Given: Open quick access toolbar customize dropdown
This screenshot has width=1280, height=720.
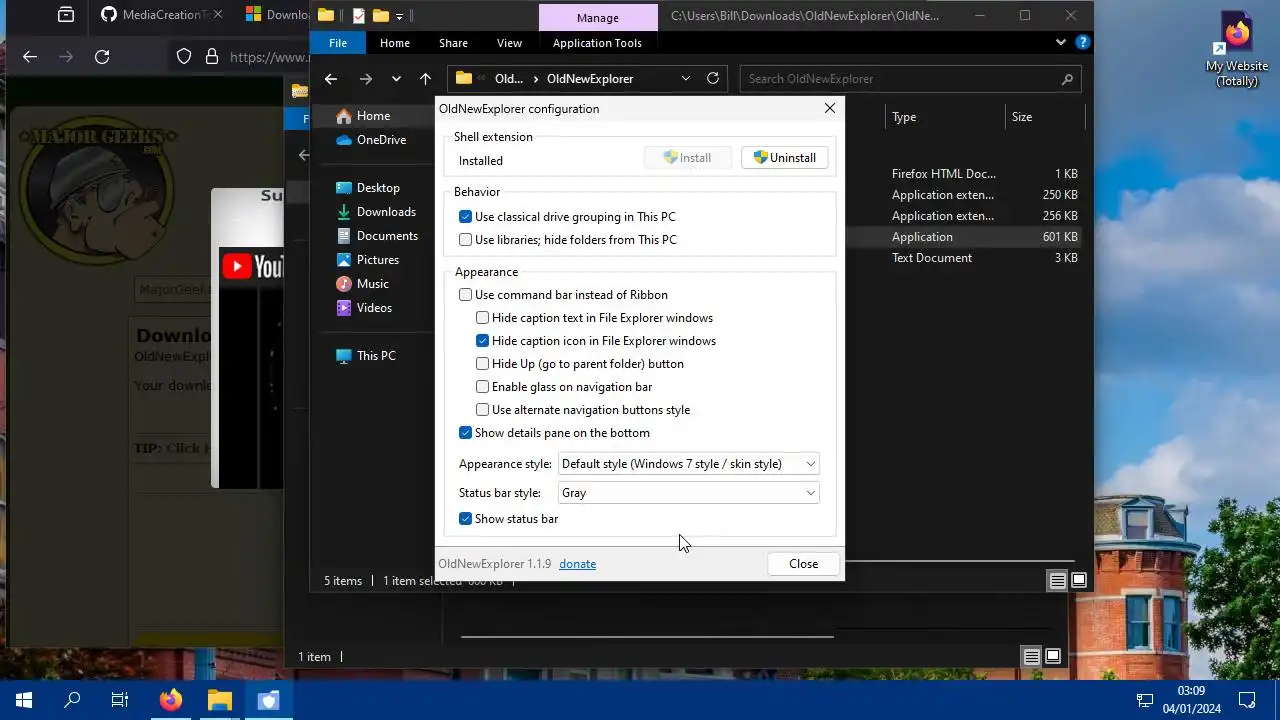Looking at the screenshot, I should tap(400, 16).
